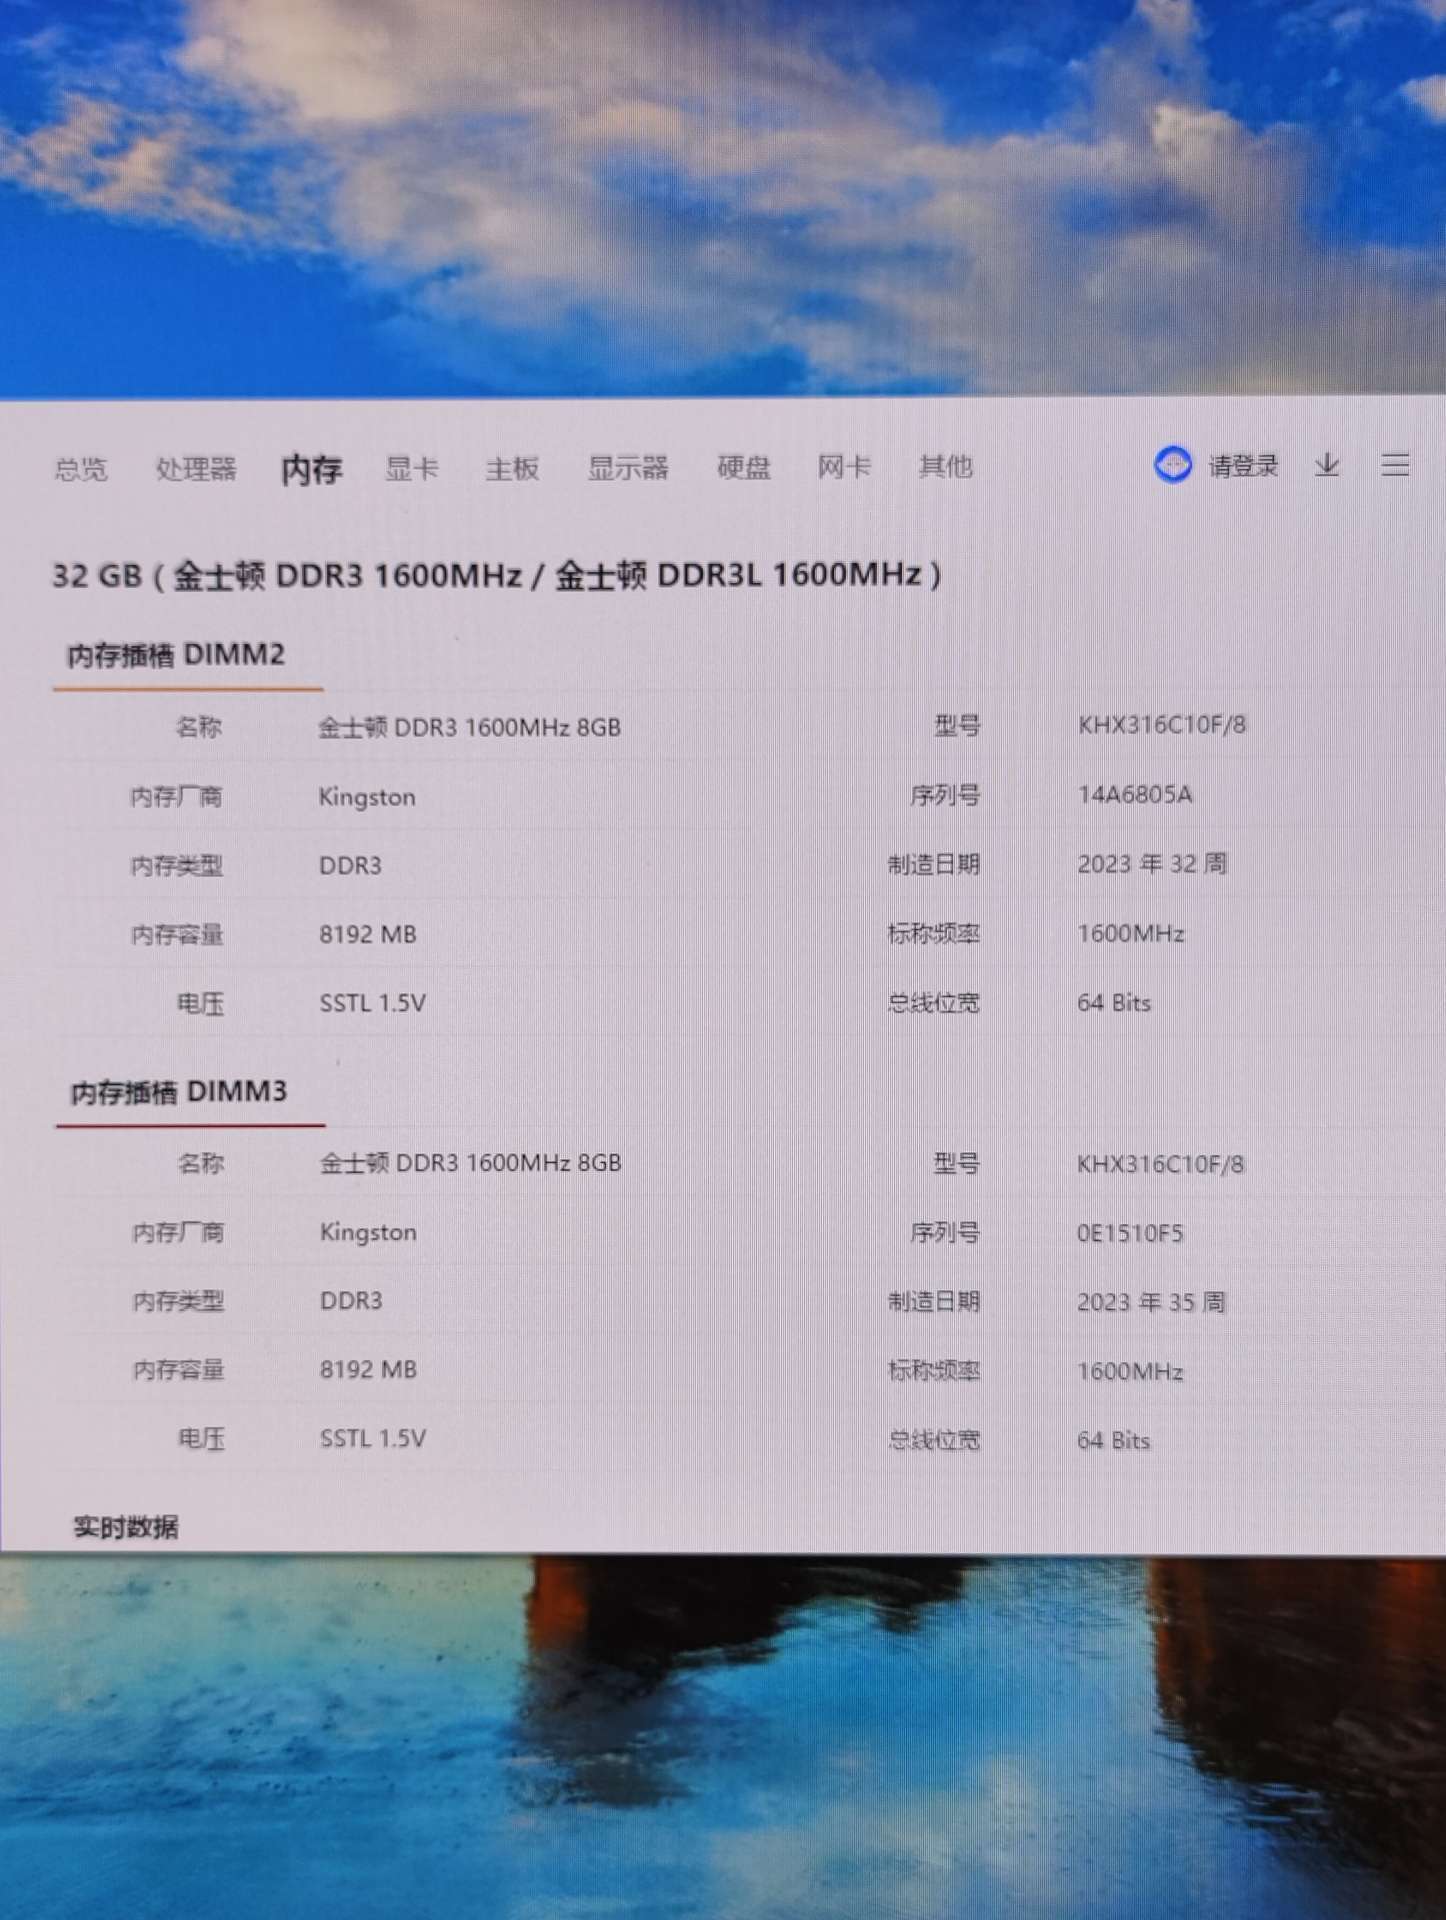Image resolution: width=1446 pixels, height=1920 pixels.
Task: Click DIMM3 rated frequency 1600MHz
Action: click(x=1130, y=1371)
